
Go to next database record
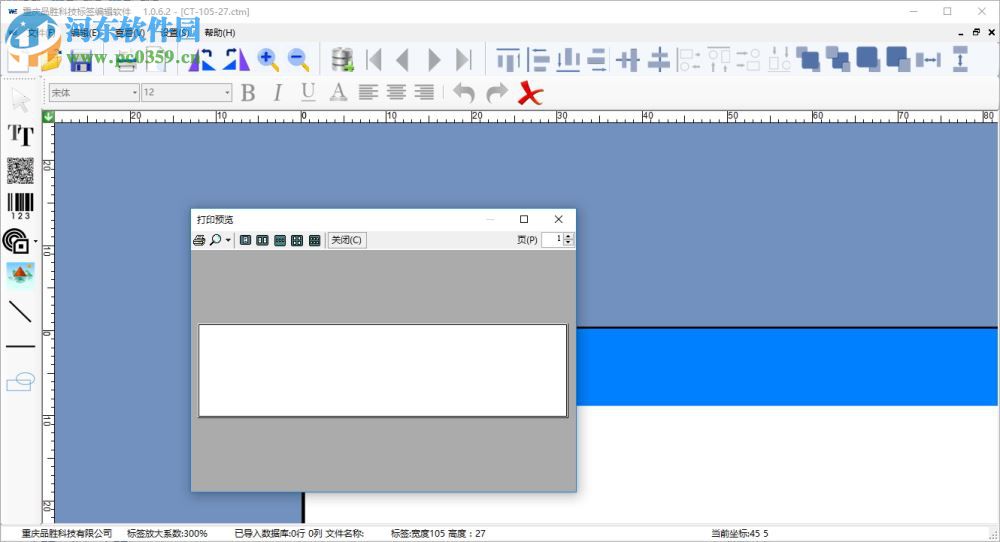tap(434, 60)
